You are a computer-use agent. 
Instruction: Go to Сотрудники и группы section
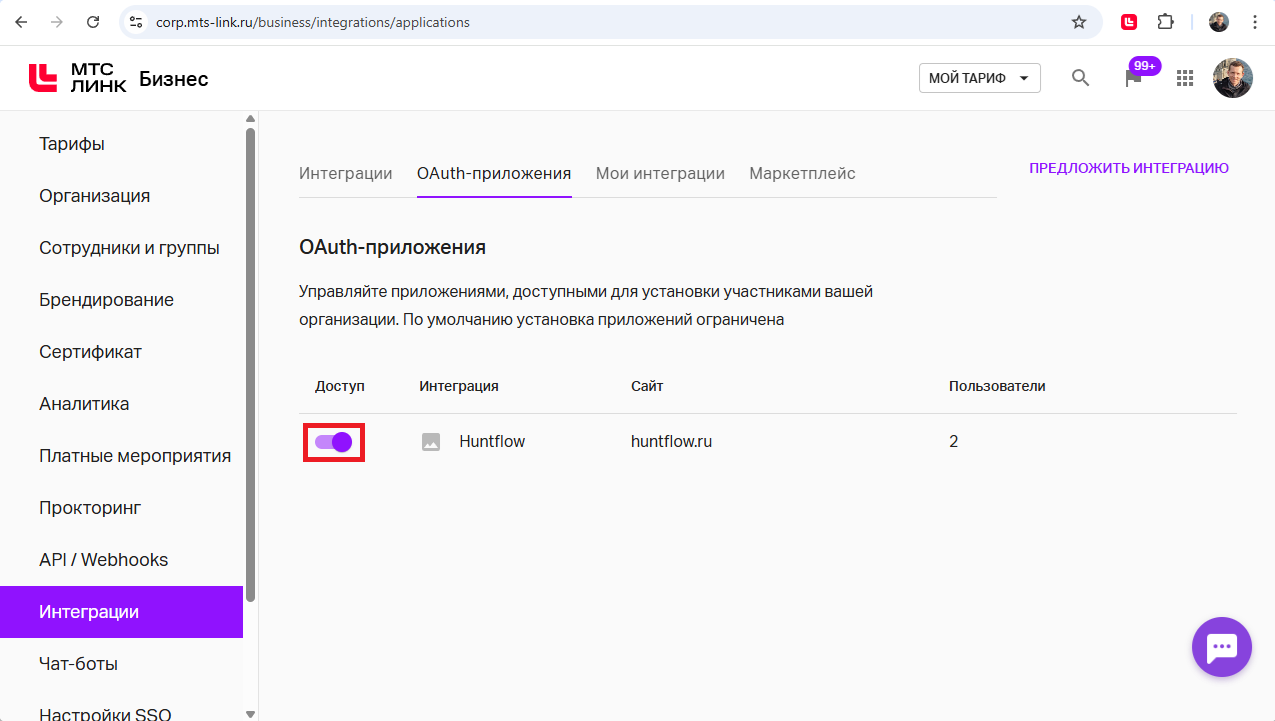[x=121, y=248]
